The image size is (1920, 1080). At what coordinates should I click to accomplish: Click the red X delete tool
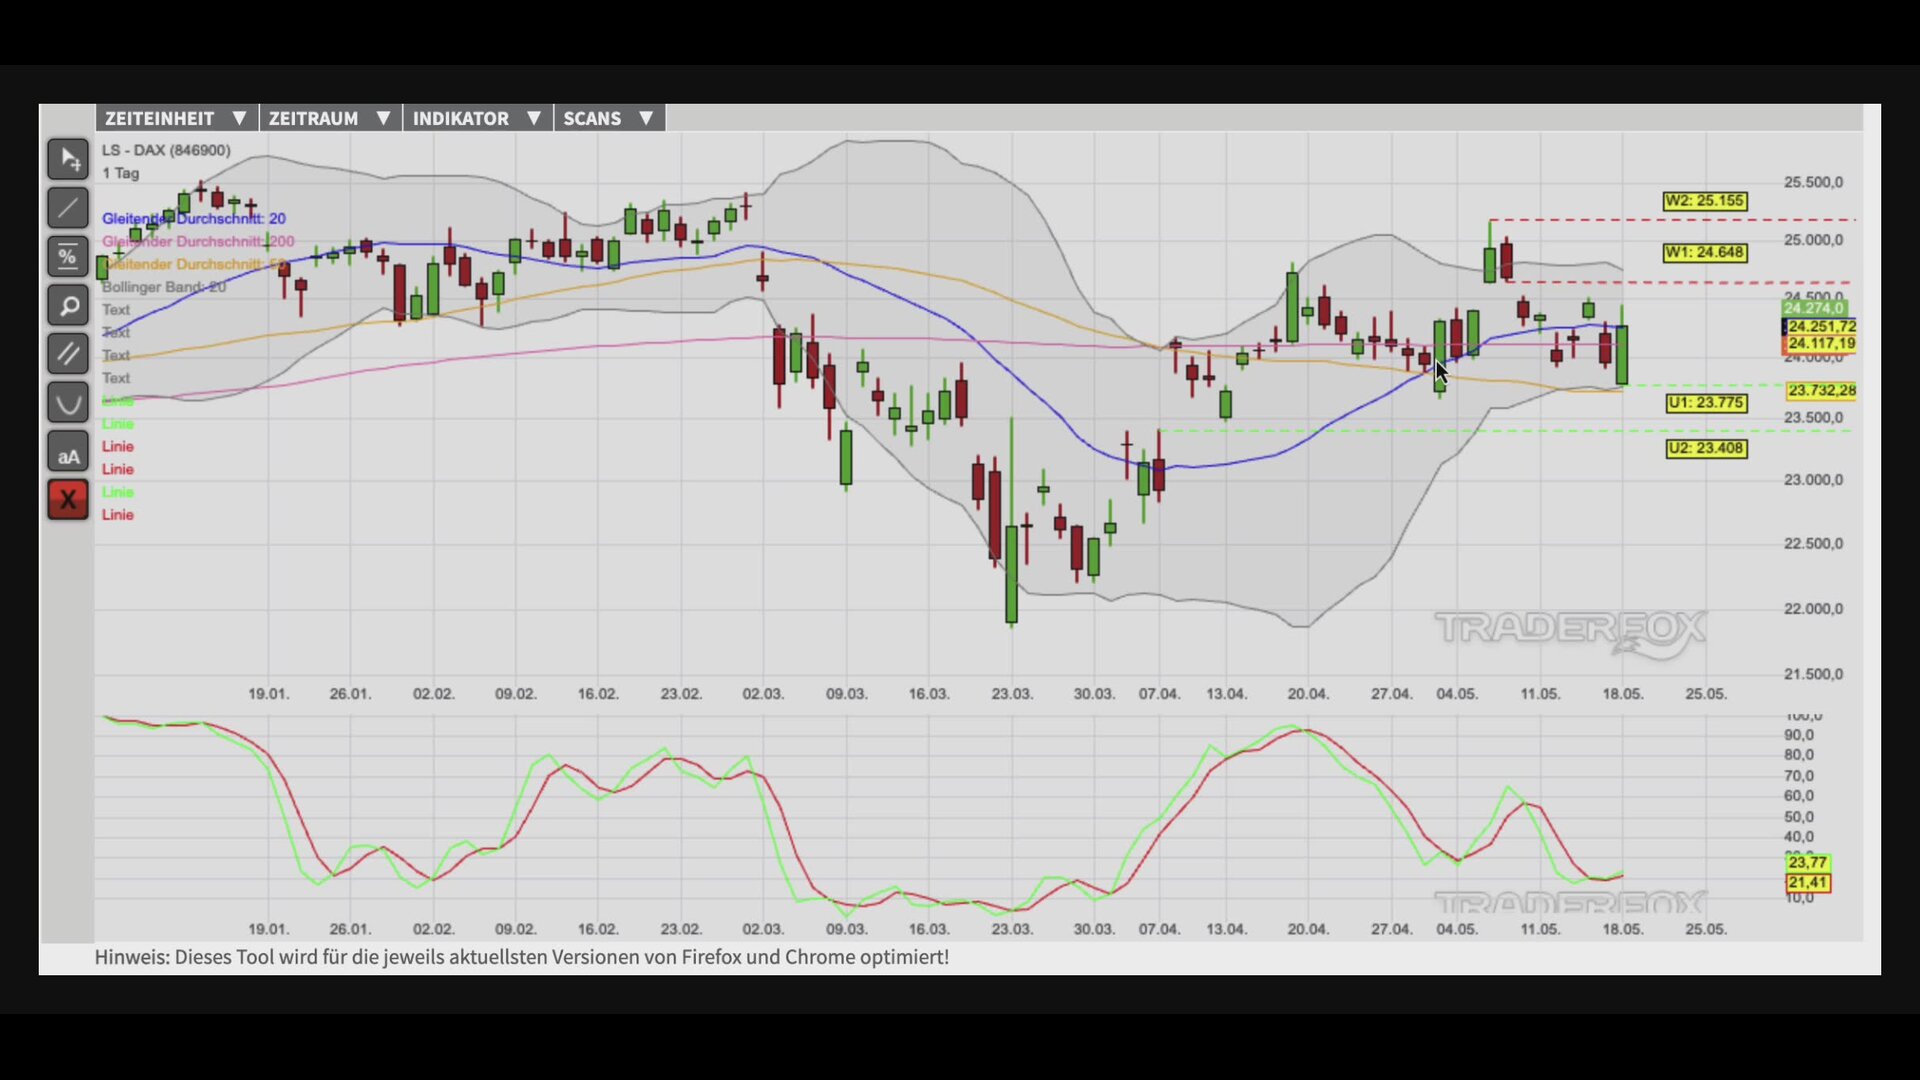click(68, 500)
